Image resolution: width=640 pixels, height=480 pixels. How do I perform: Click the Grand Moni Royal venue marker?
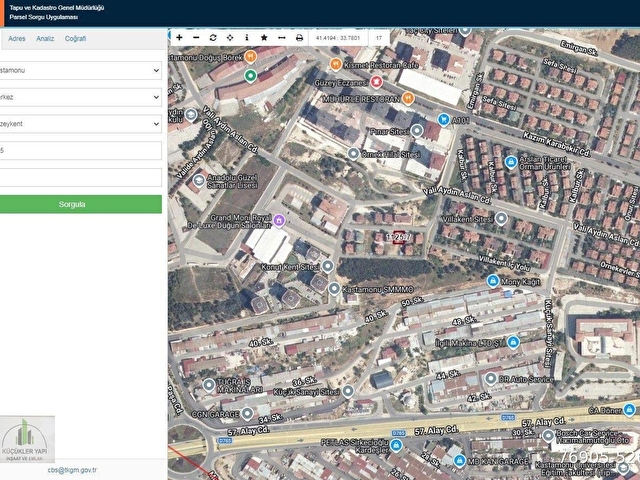pos(279,220)
